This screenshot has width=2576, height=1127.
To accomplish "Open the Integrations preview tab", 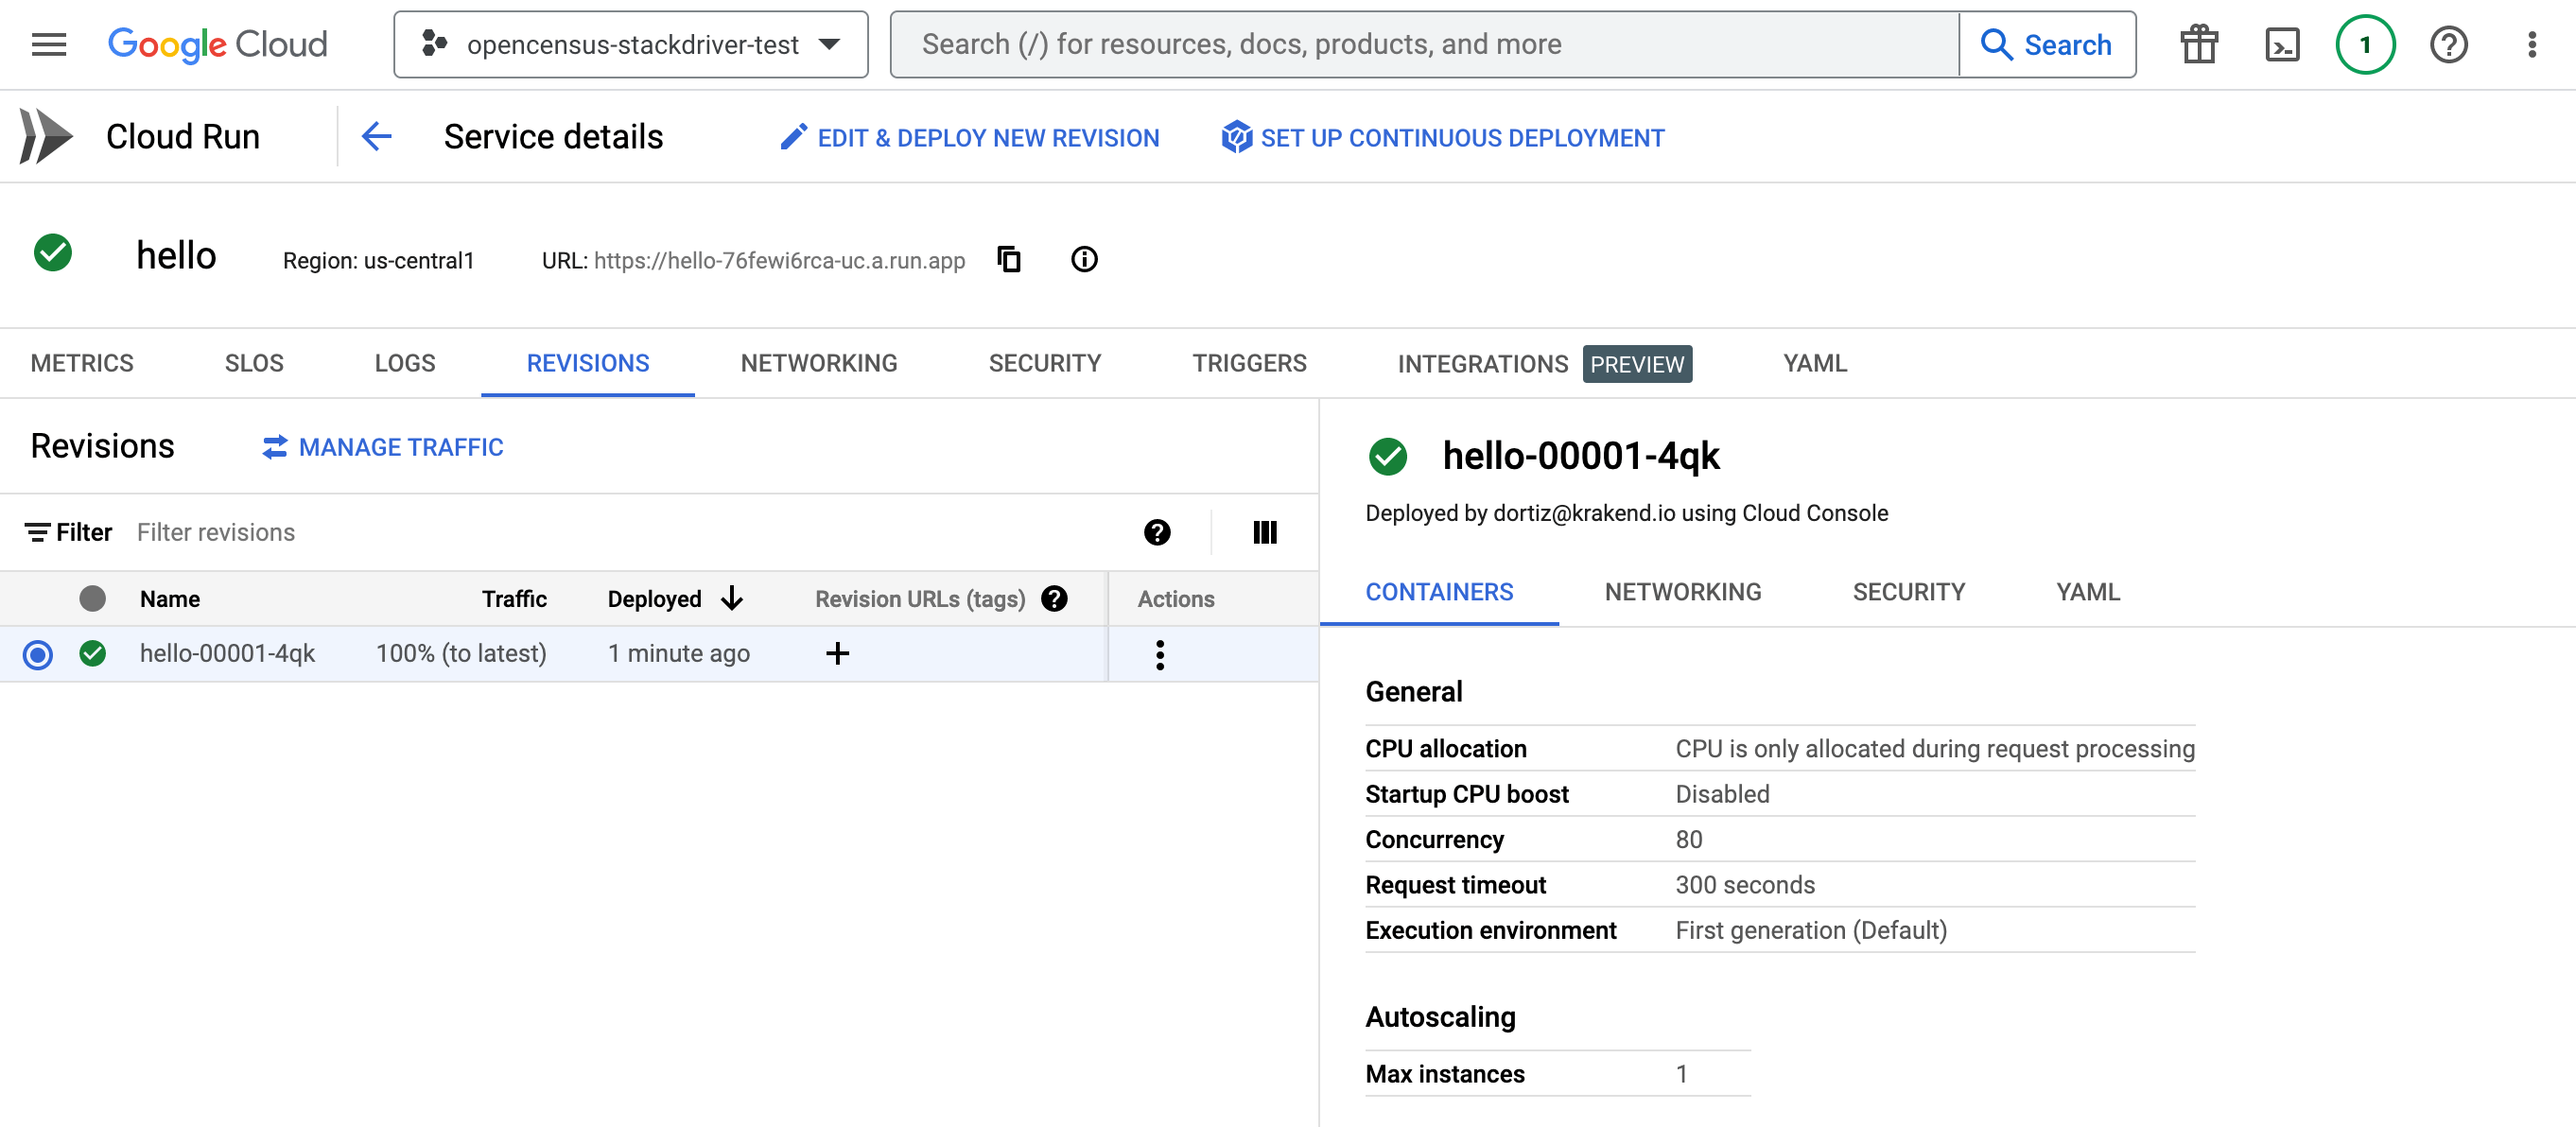I will tap(1544, 363).
